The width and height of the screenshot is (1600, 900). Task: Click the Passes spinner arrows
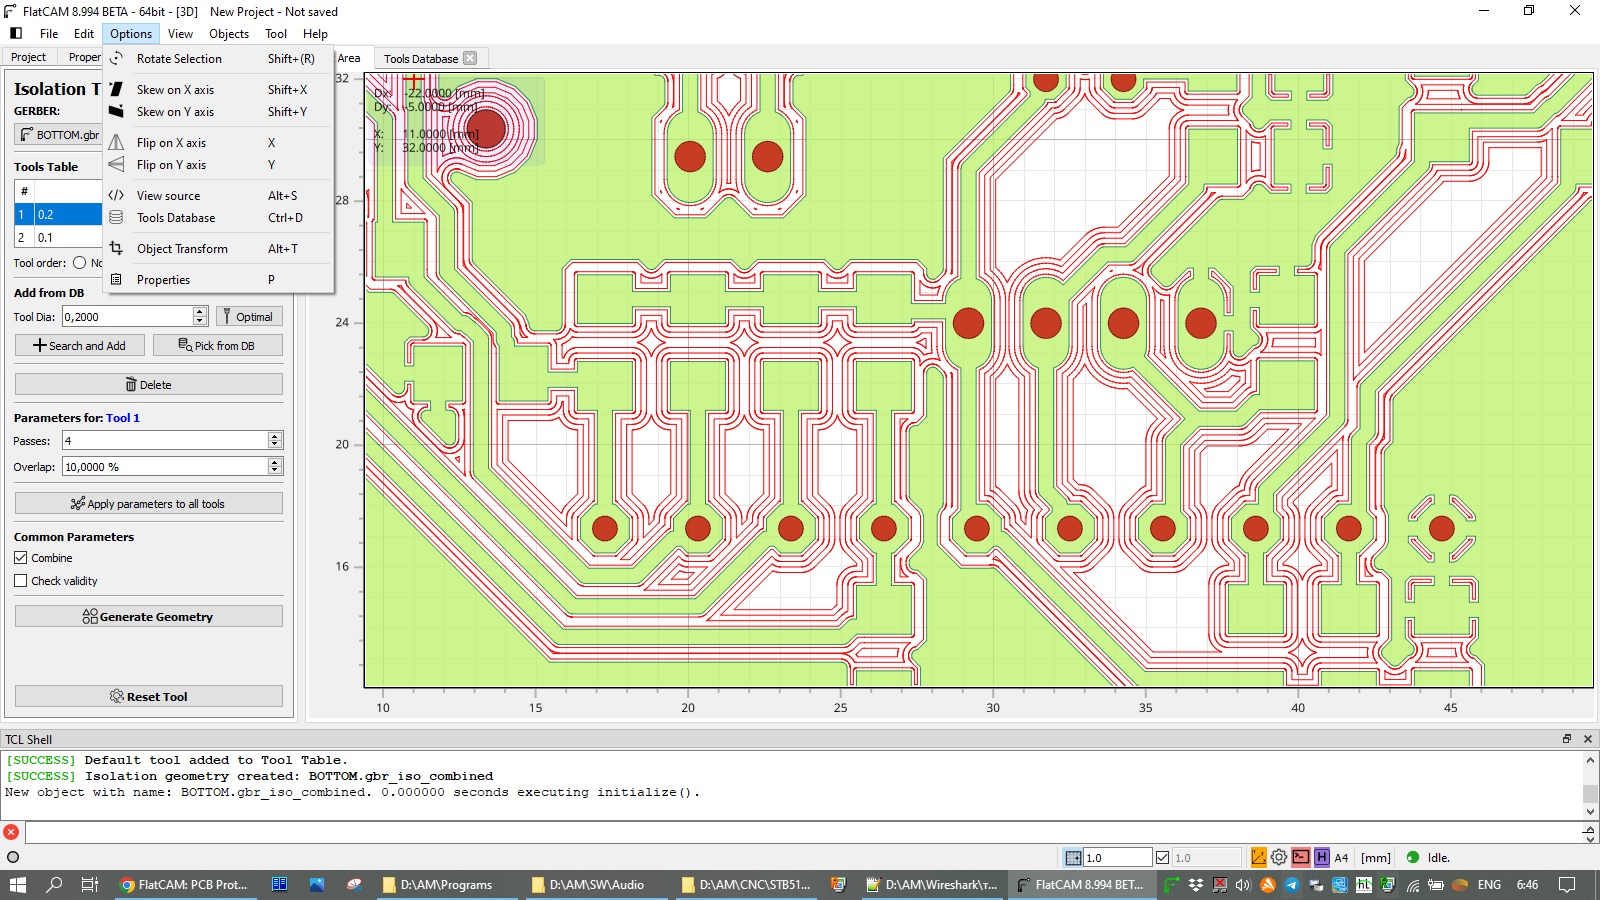click(x=275, y=441)
